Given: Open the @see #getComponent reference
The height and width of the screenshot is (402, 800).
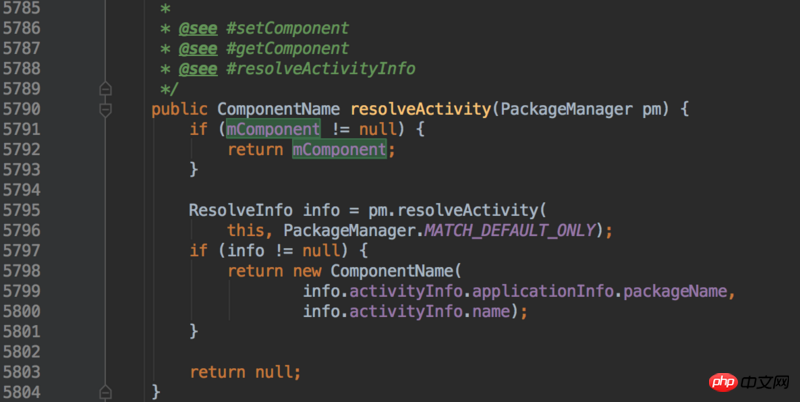Looking at the screenshot, I should 278,48.
